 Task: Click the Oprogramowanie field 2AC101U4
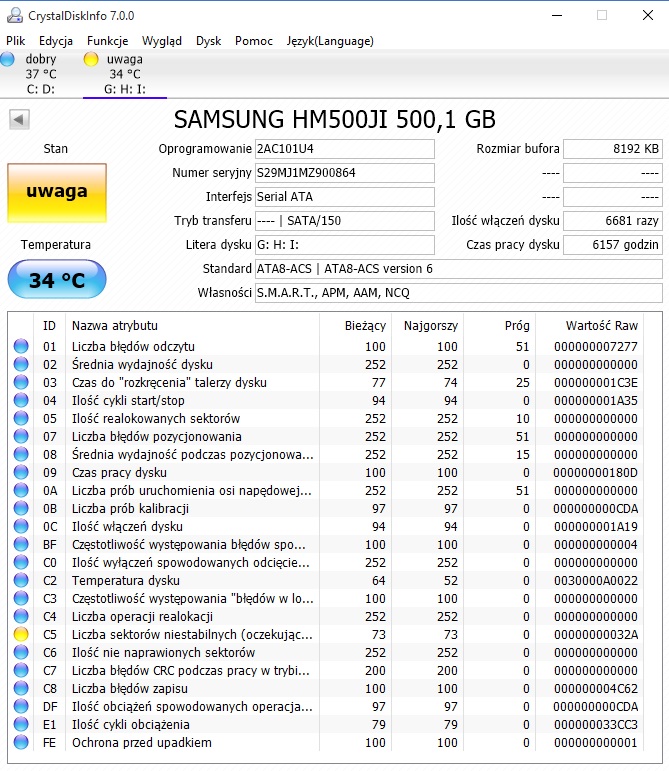coord(345,149)
